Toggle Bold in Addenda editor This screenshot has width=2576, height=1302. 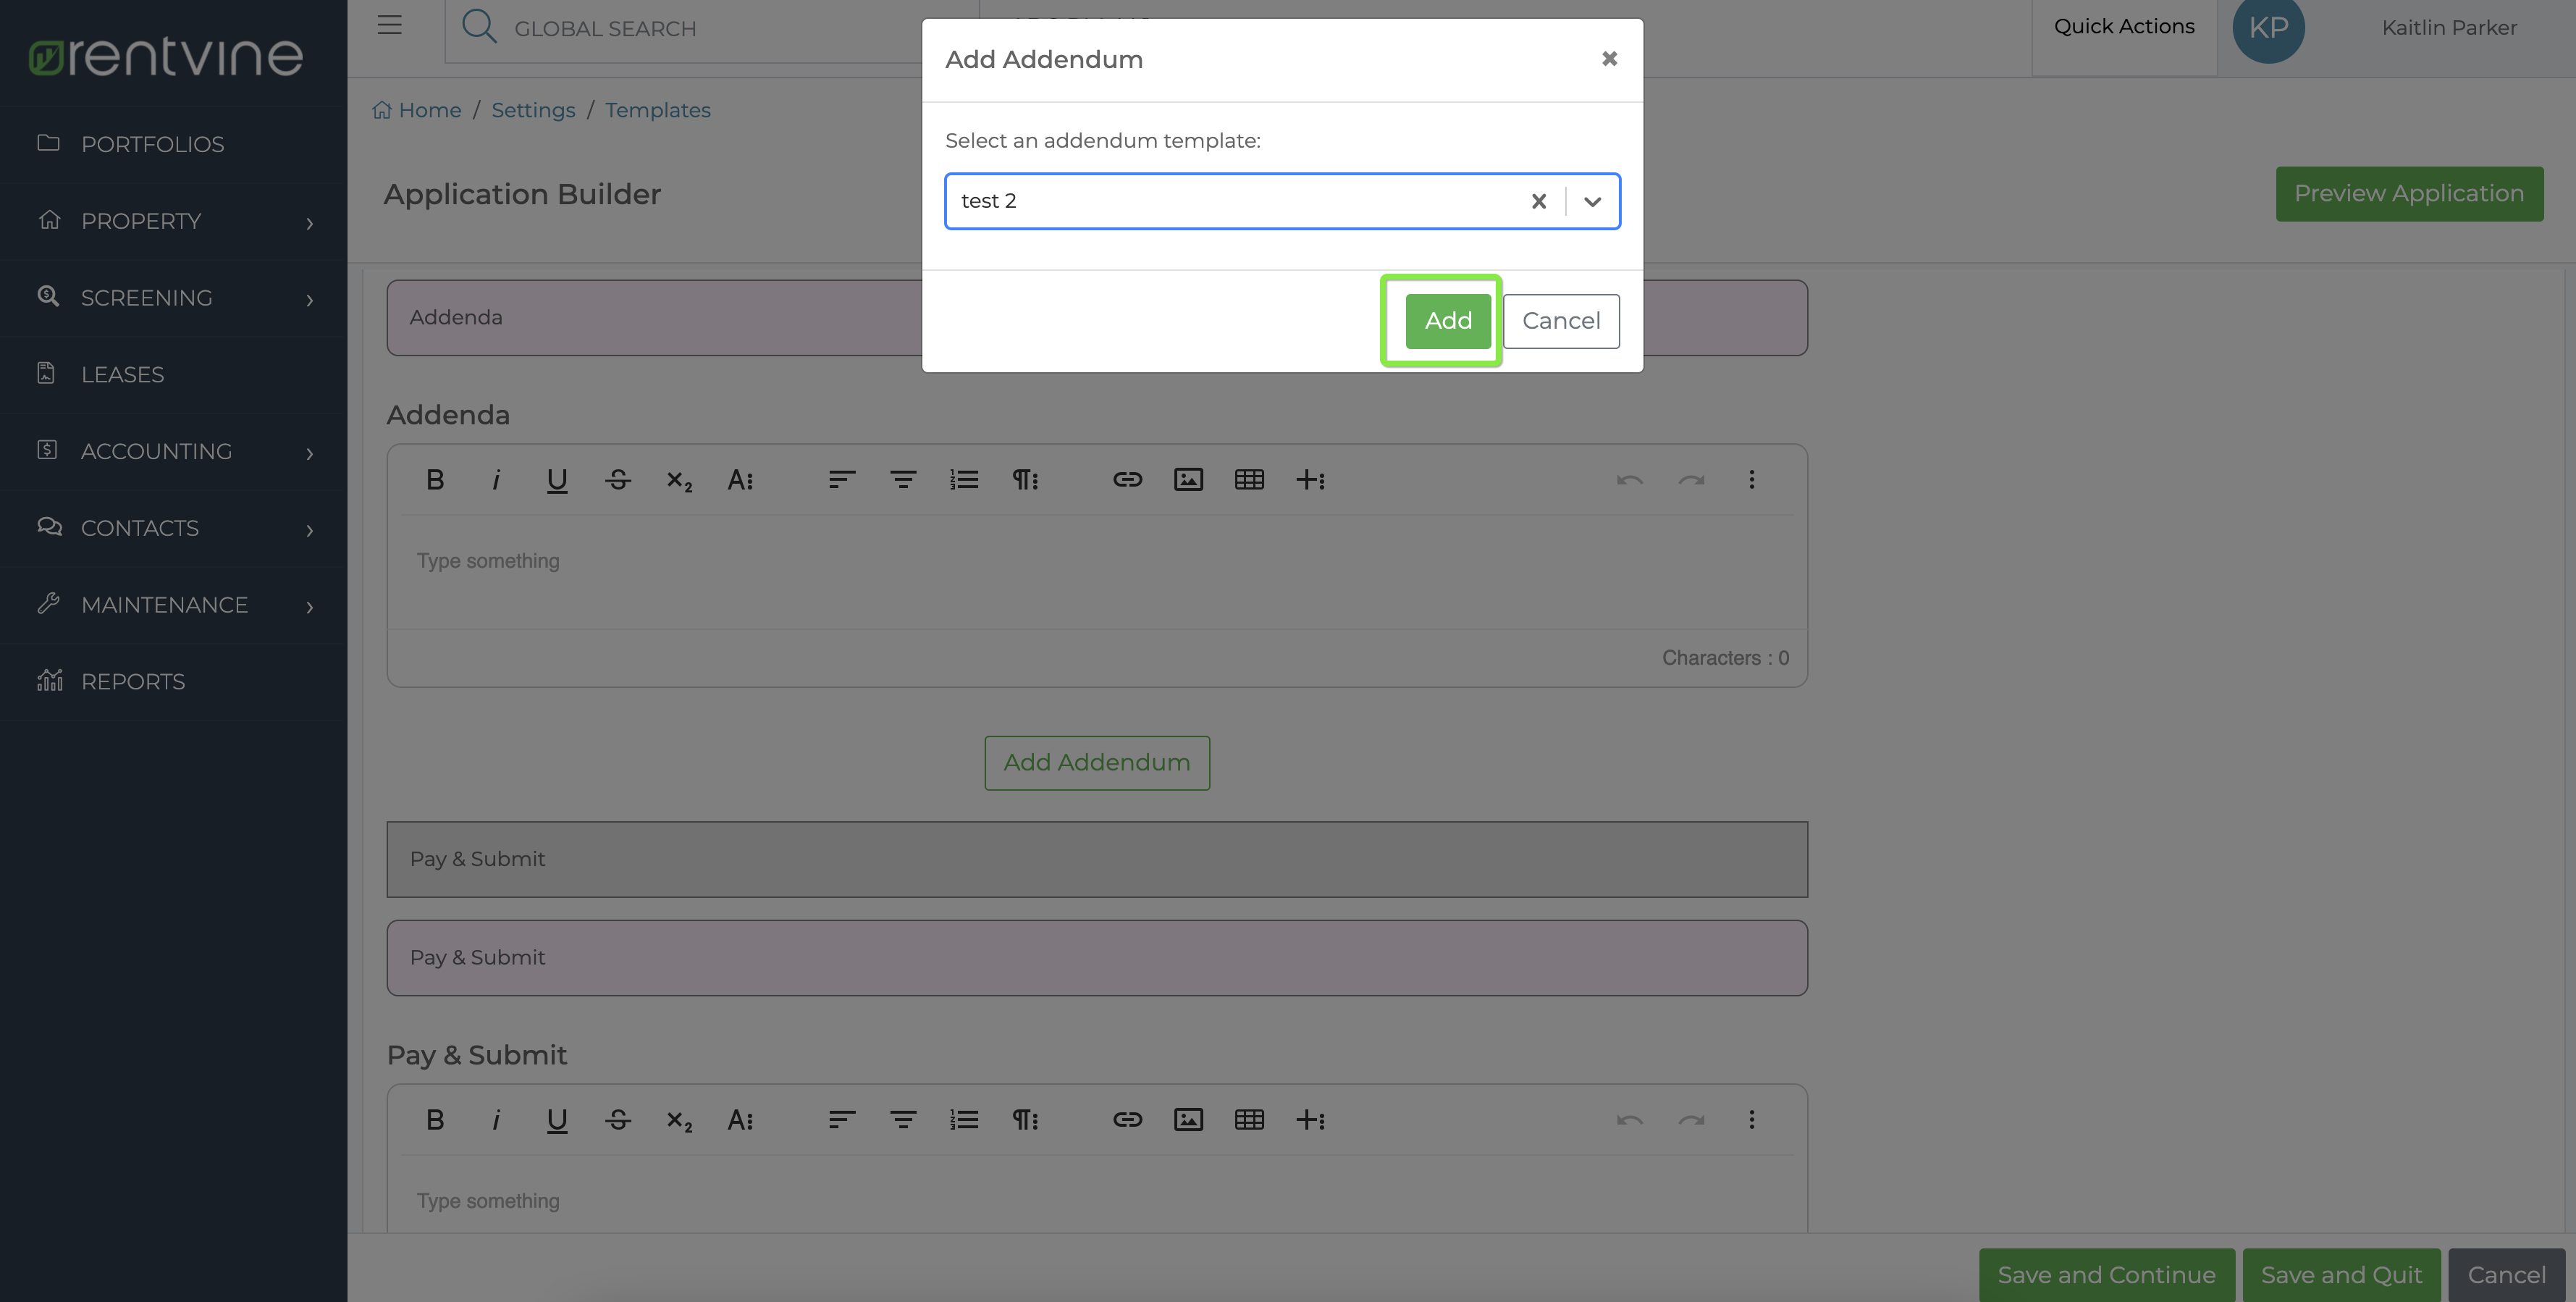(x=434, y=480)
